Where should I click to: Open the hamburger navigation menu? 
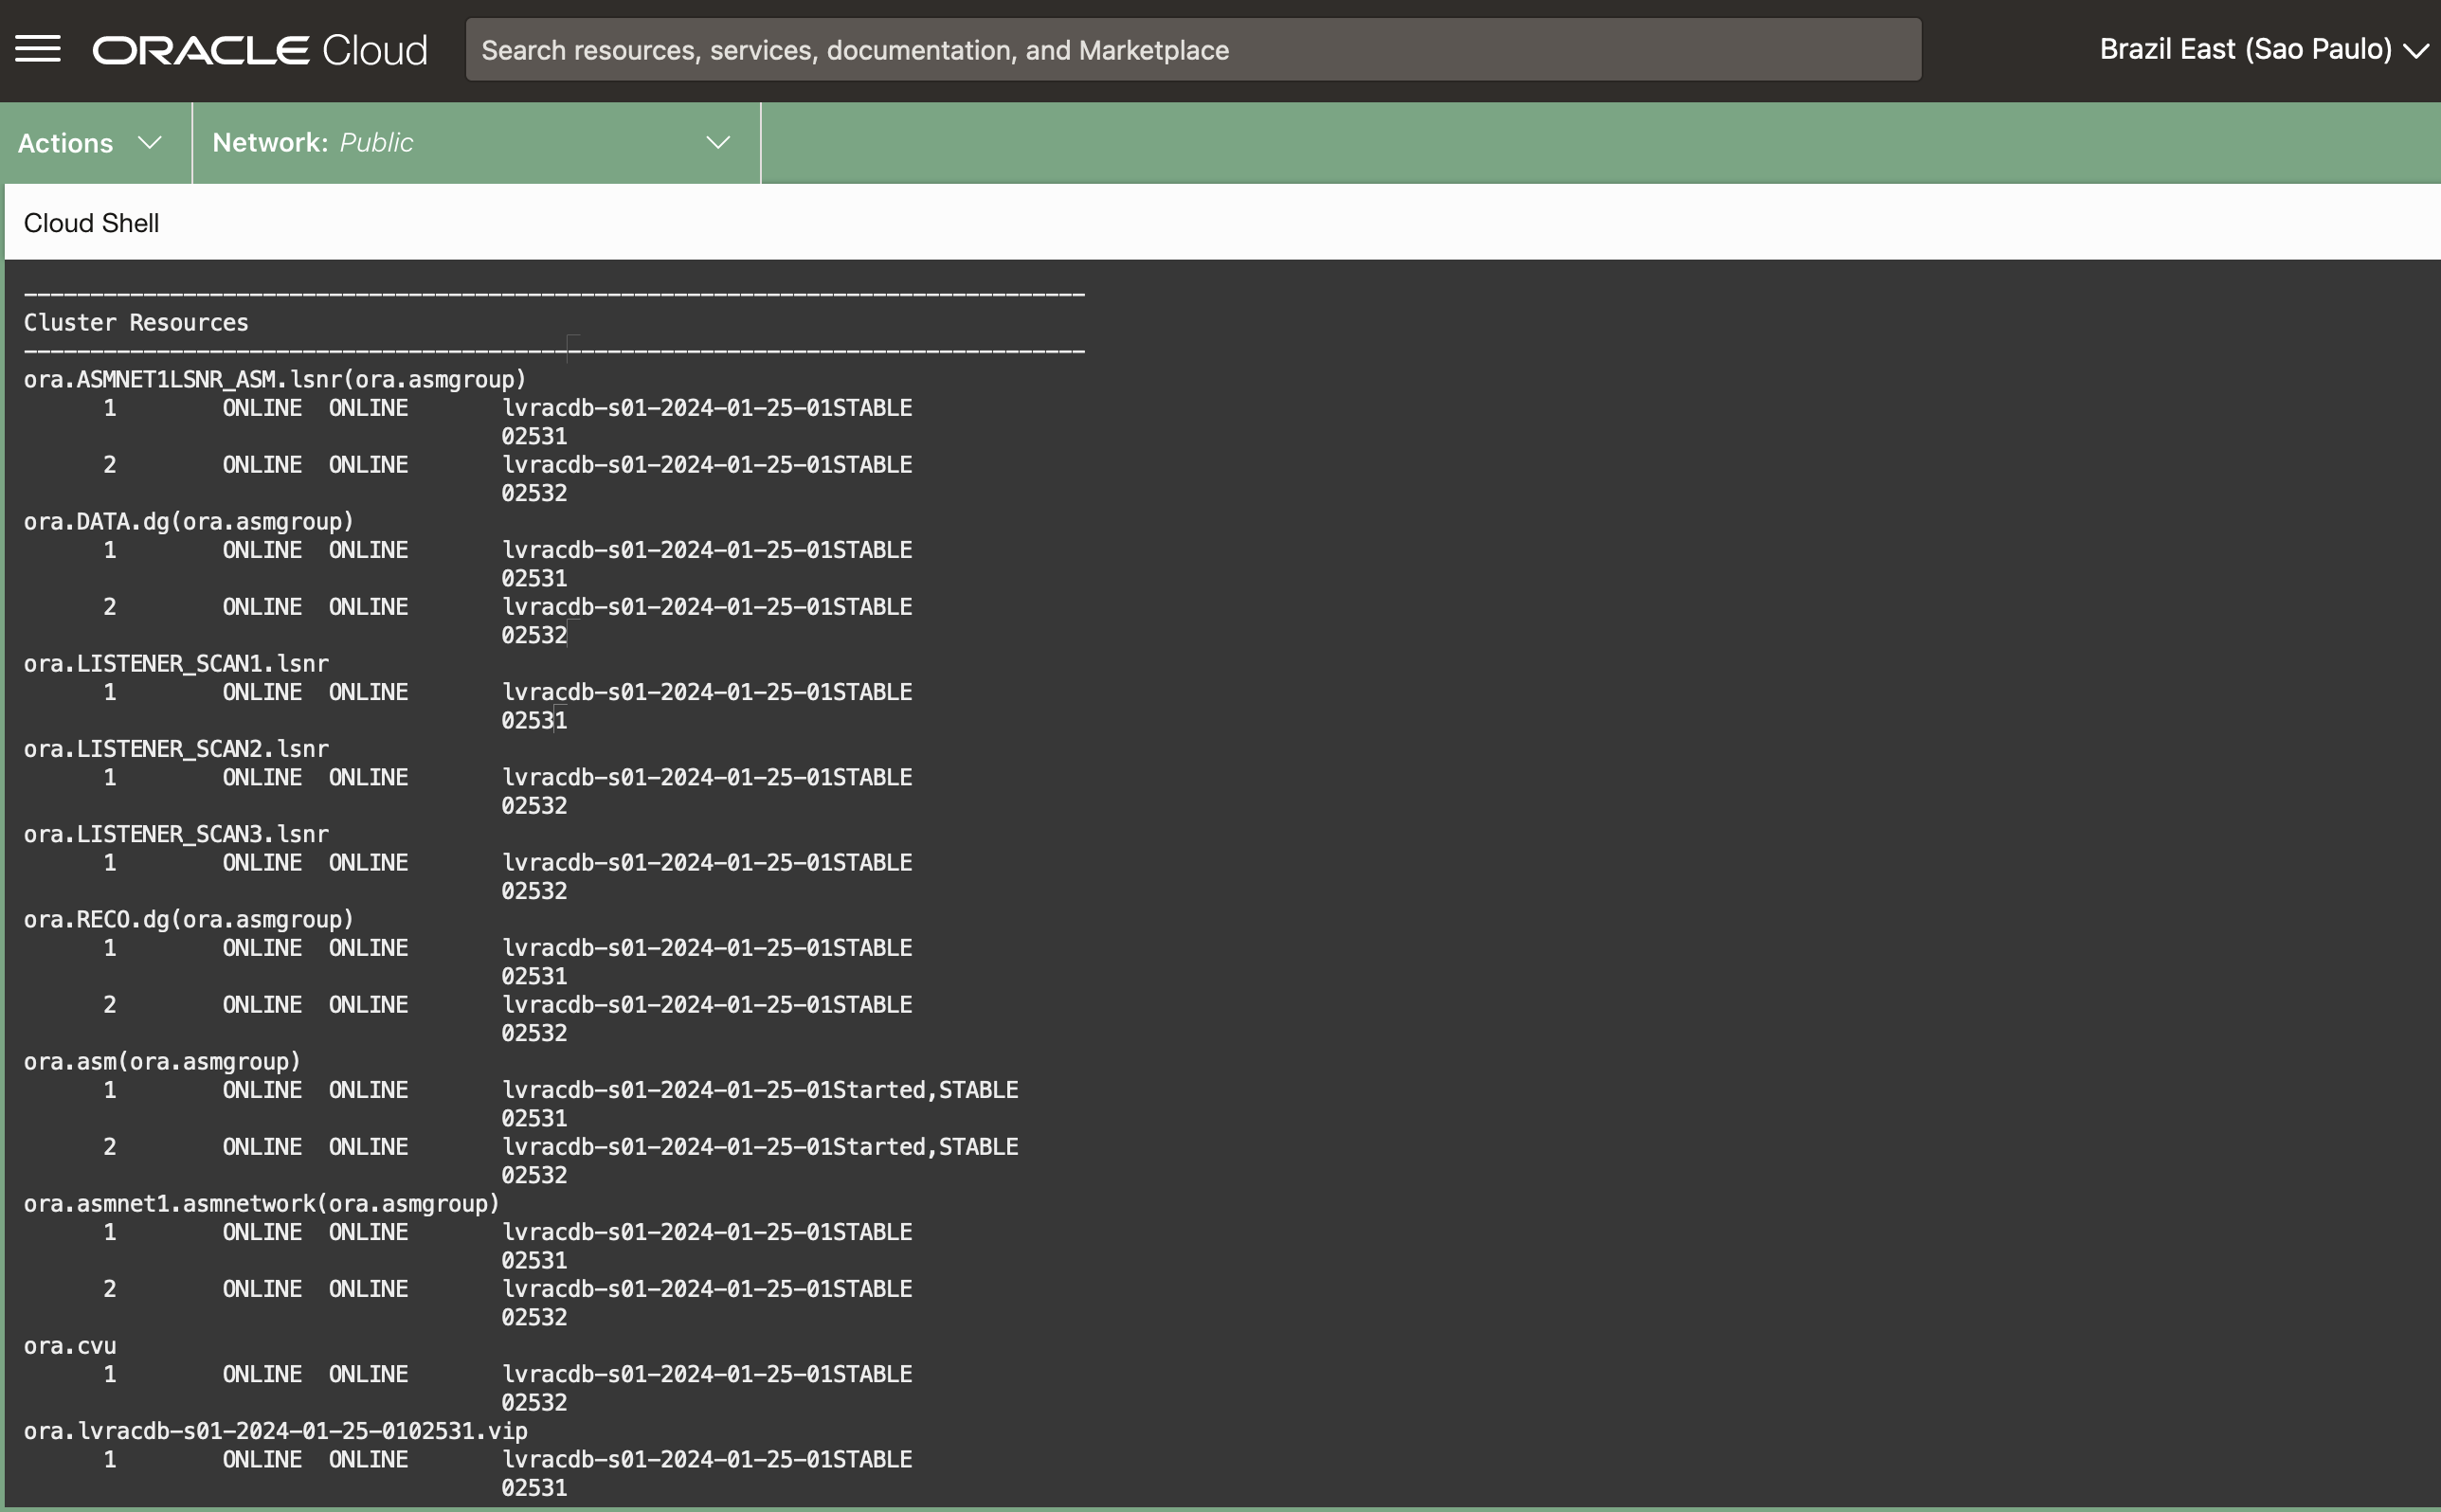[x=38, y=49]
